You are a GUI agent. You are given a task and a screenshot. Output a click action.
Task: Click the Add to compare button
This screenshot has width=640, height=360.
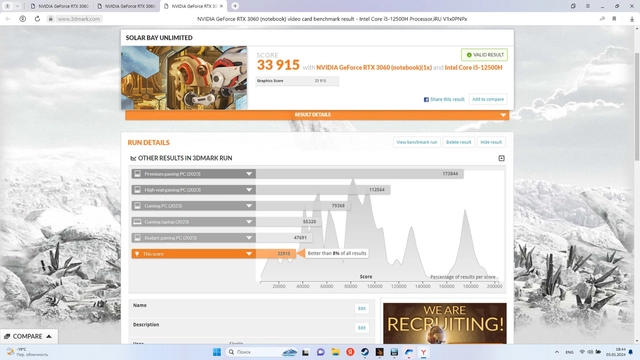488,99
